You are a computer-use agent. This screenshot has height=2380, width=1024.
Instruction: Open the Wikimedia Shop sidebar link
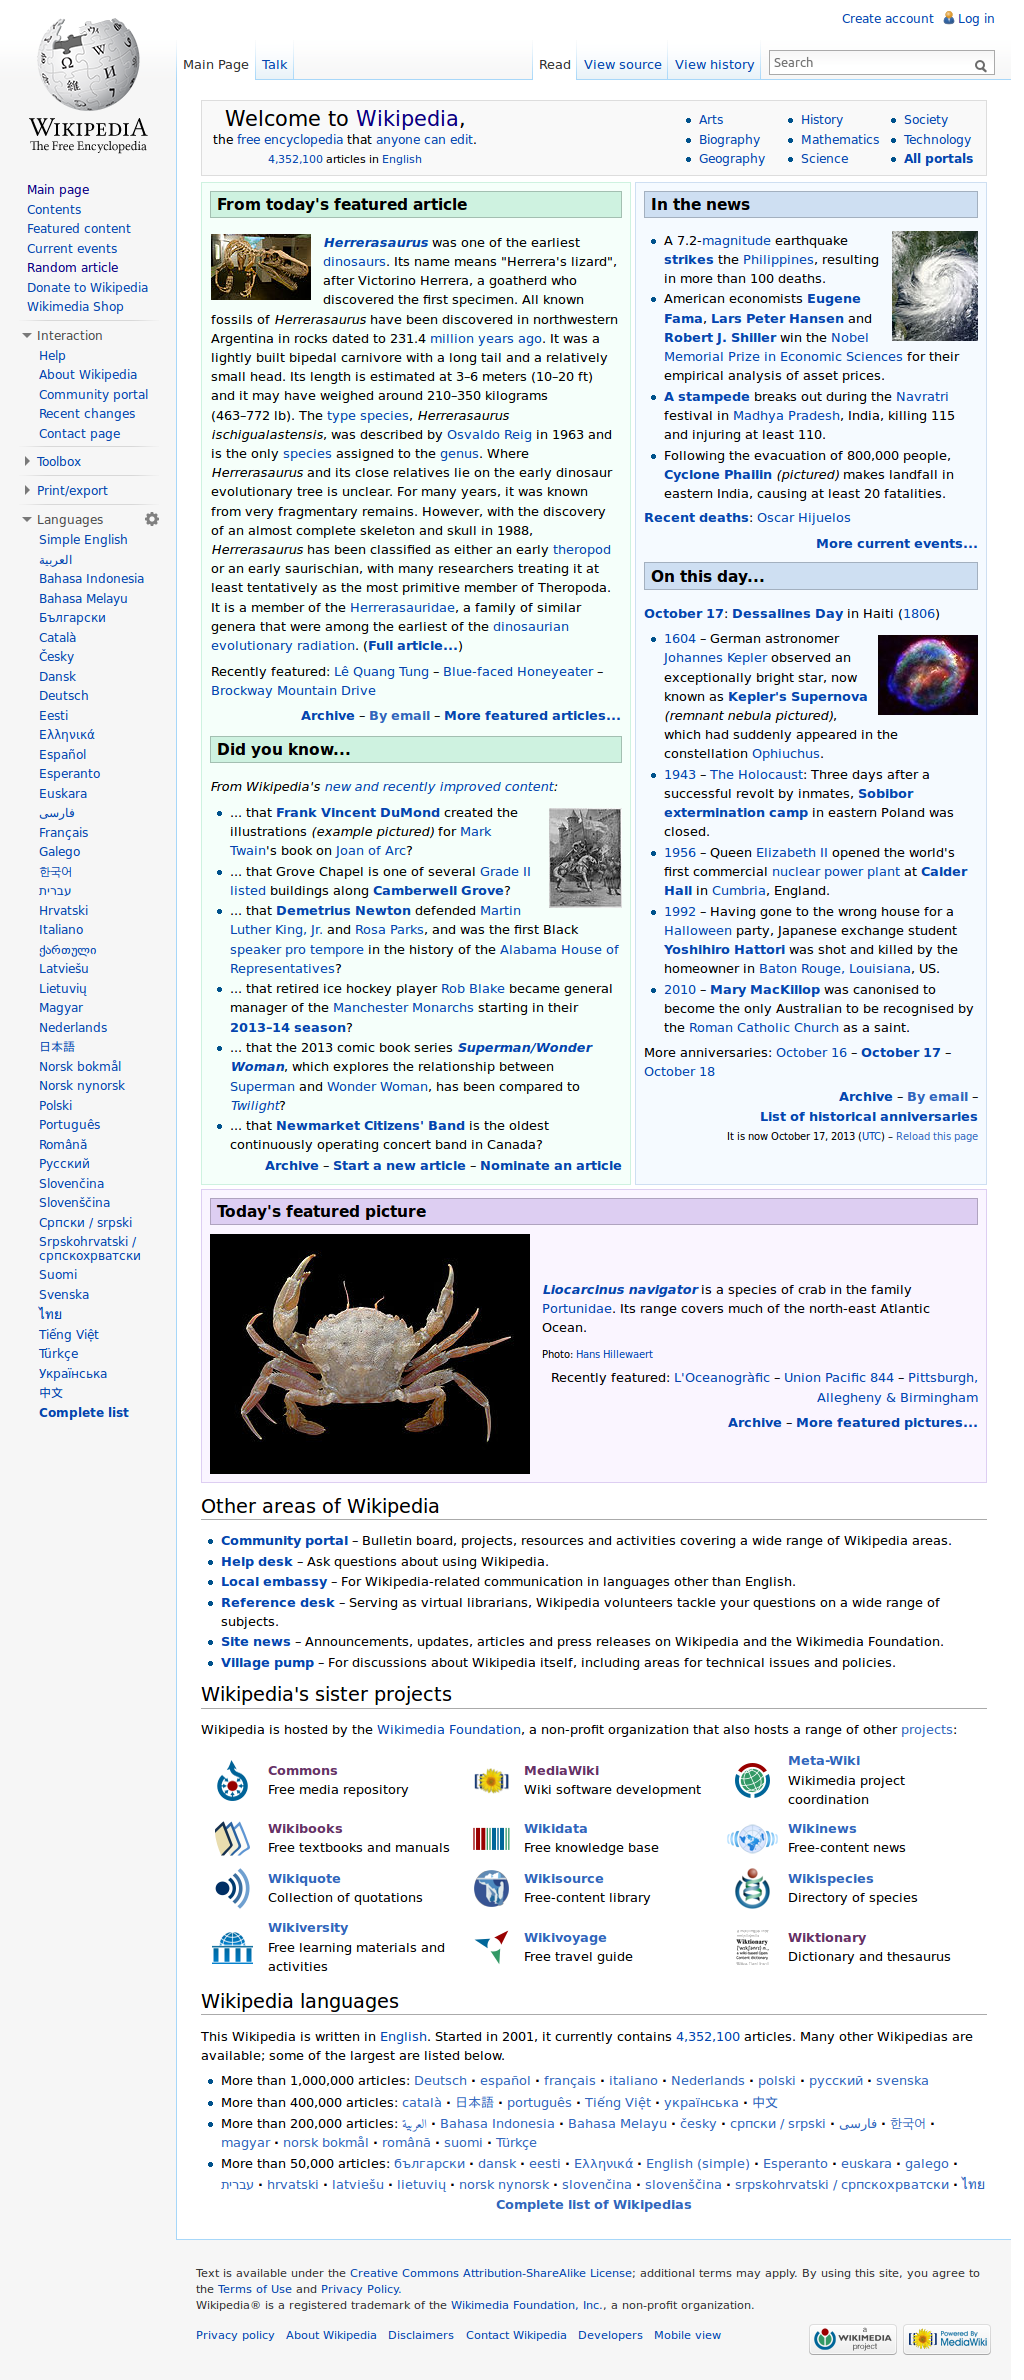[75, 307]
